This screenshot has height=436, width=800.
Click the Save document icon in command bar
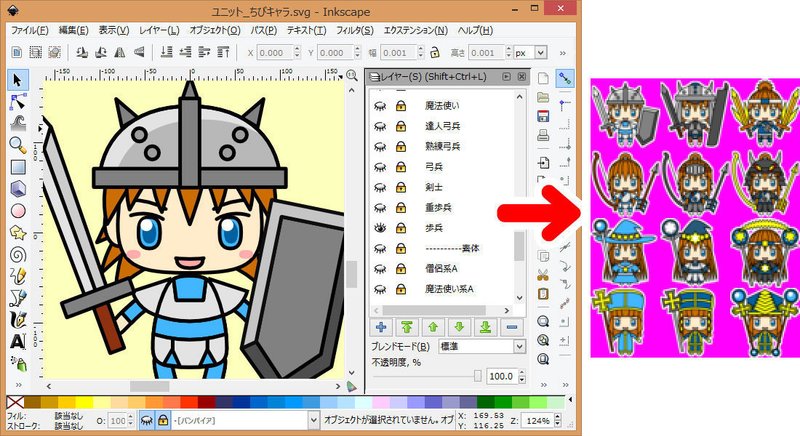pos(543,116)
